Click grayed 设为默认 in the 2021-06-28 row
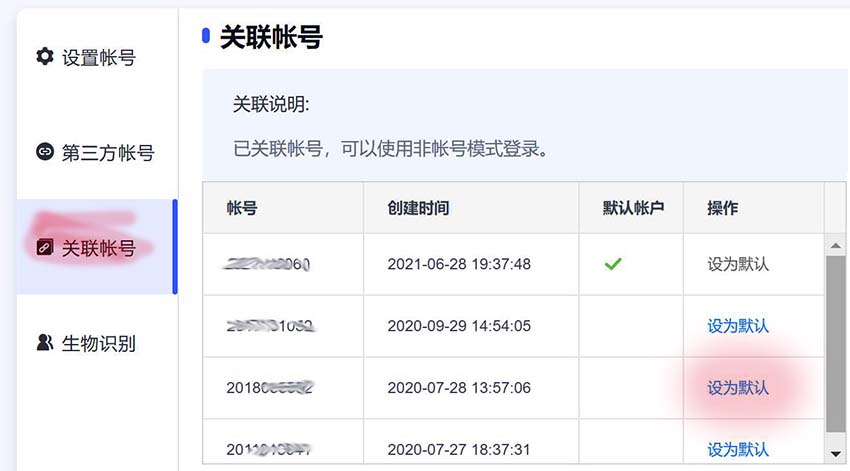 pyautogui.click(x=738, y=264)
